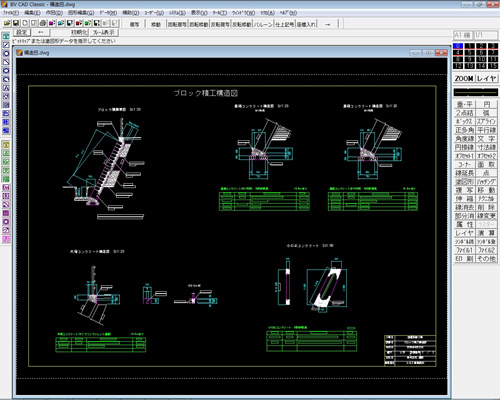Toggle layer 15 cell in layer grid
Image resolution: width=500 pixels, height=400 pixels.
[x=493, y=66]
